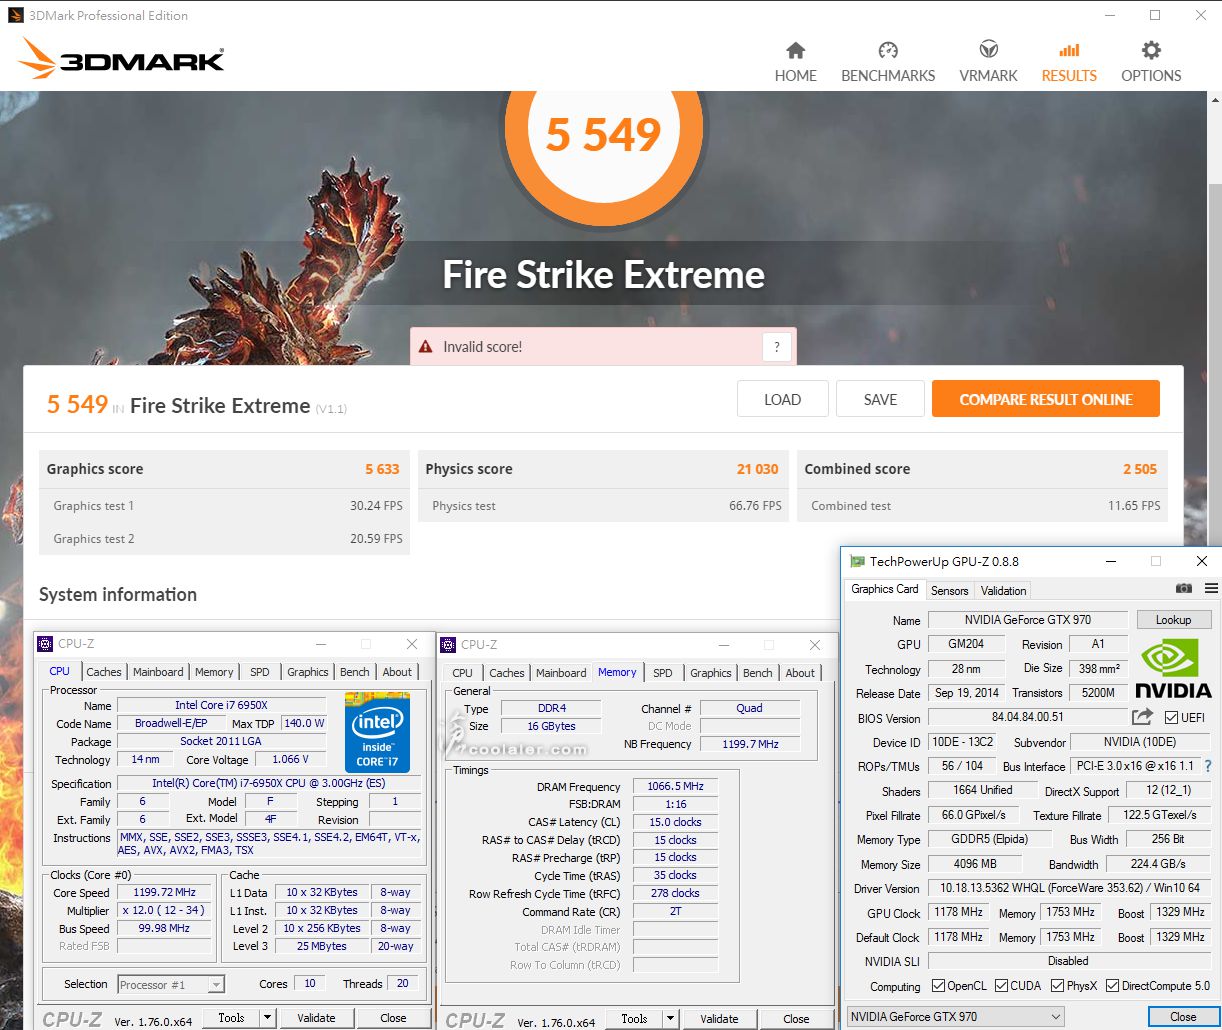Open the OPTIONS gear section
Screen dimensions: 1222x1030
[1151, 62]
